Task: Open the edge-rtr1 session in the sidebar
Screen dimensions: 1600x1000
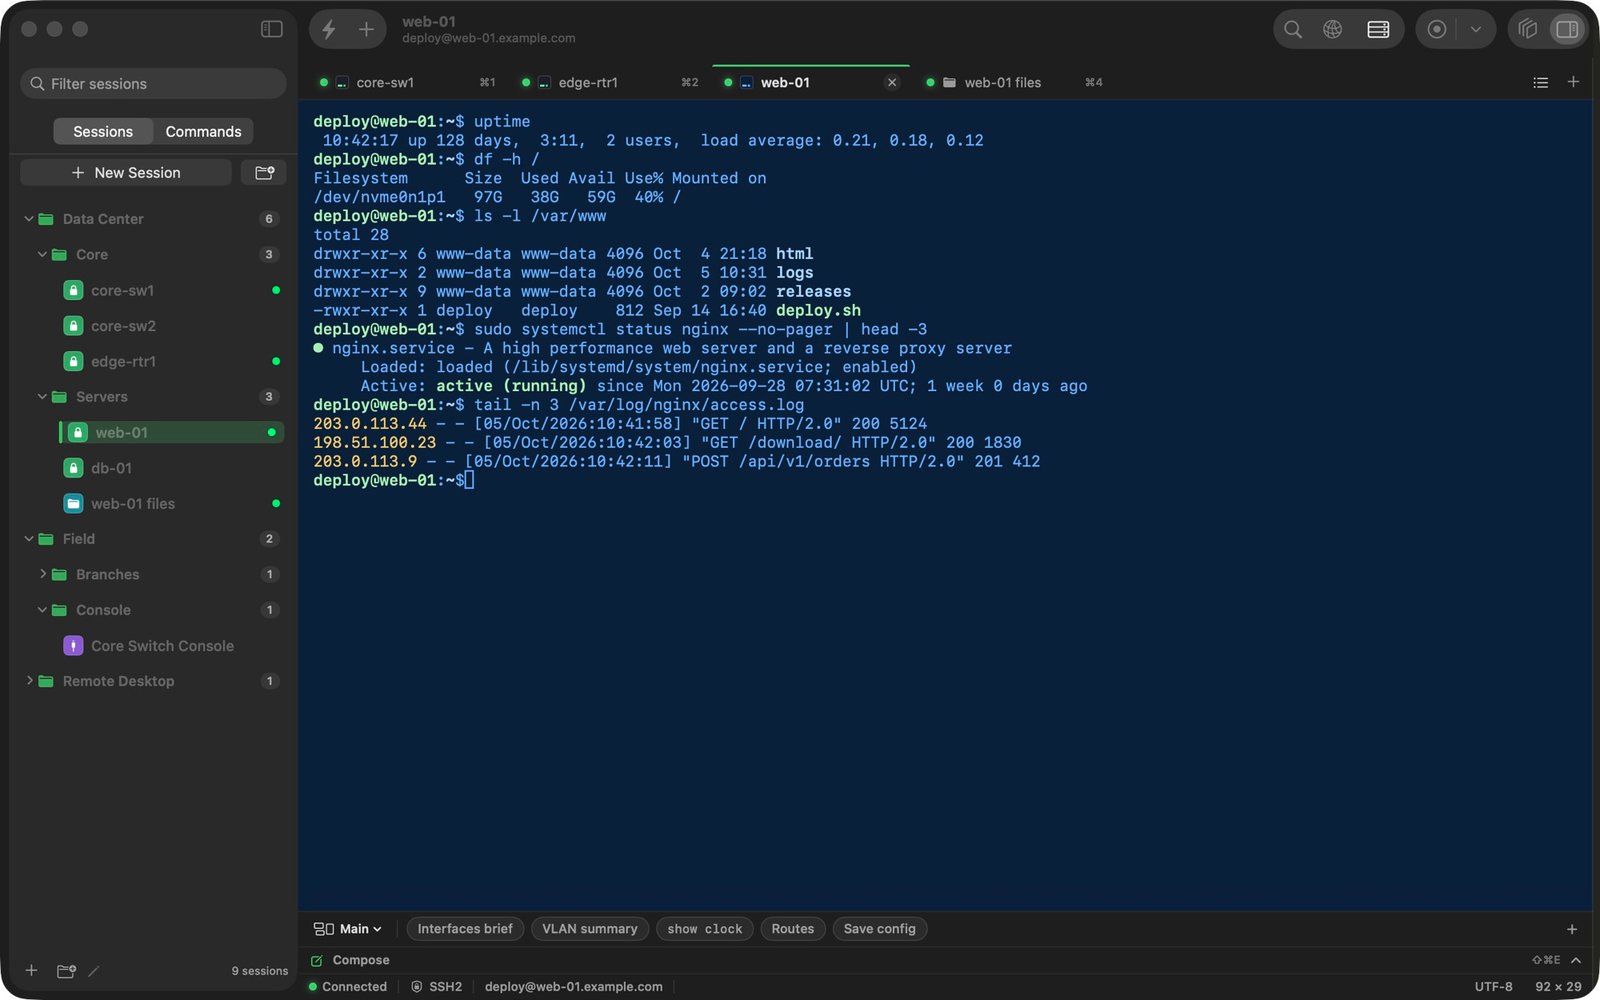Action: pos(171,362)
